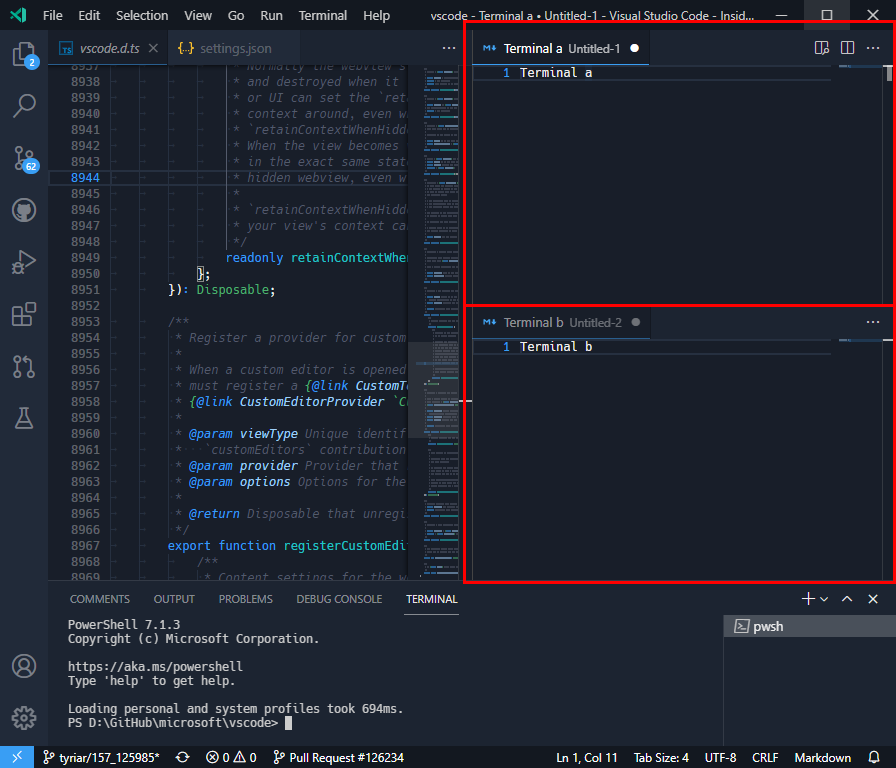Image resolution: width=896 pixels, height=768 pixels.
Task: Click the Split Editor Right icon
Action: click(x=847, y=48)
